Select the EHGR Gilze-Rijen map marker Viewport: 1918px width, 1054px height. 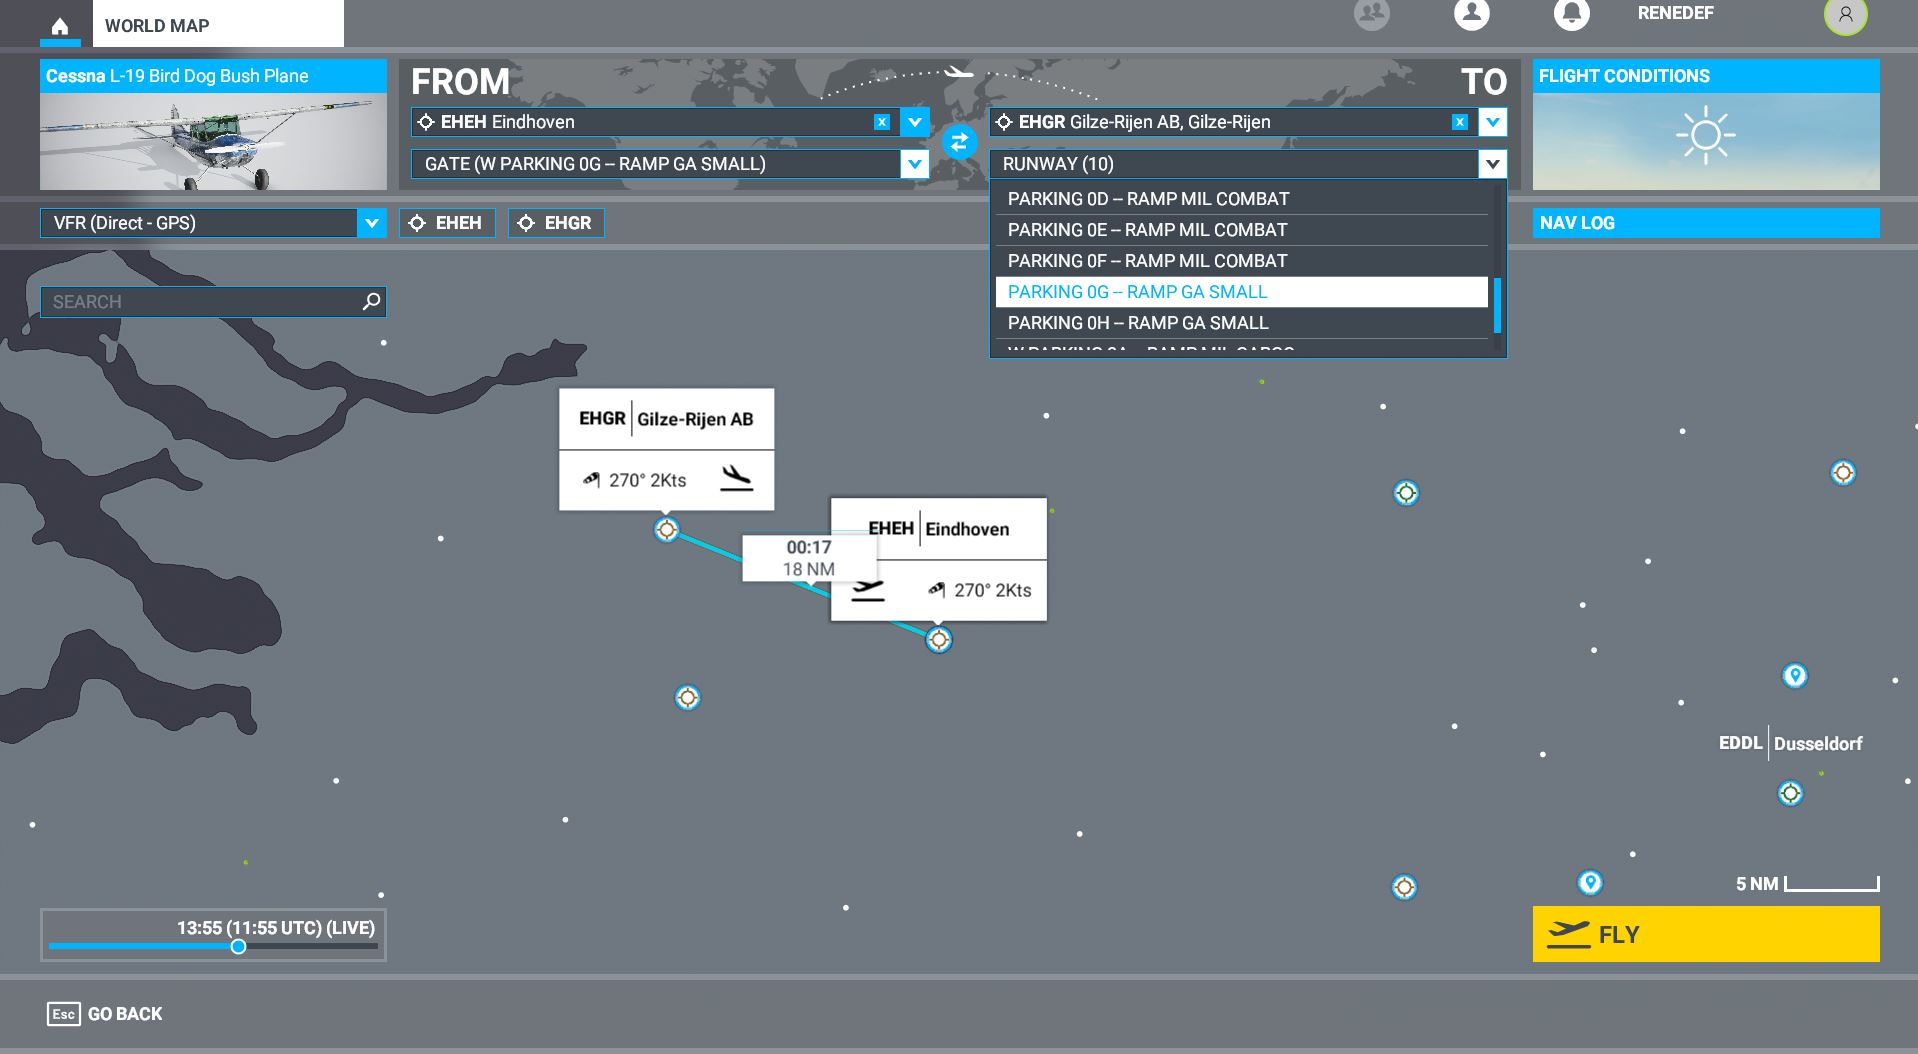click(x=666, y=529)
